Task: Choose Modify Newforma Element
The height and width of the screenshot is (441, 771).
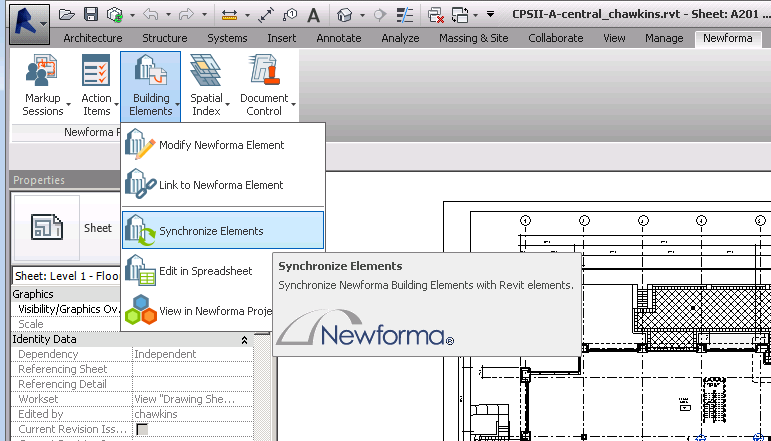Action: [x=223, y=145]
